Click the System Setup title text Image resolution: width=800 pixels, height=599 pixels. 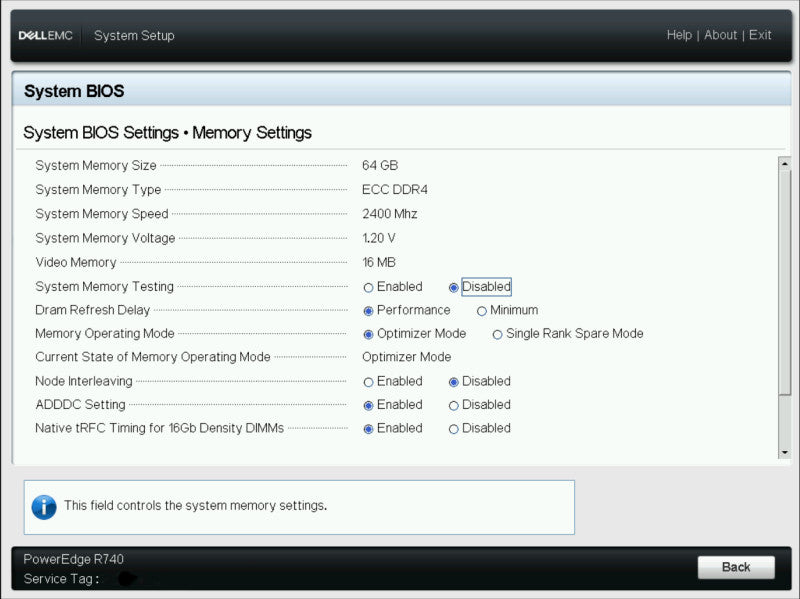point(134,35)
